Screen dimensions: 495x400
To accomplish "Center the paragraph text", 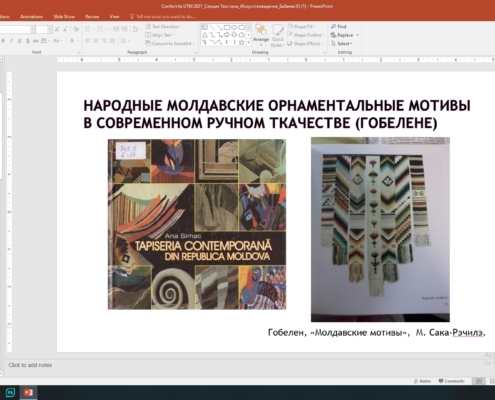I will point(96,41).
